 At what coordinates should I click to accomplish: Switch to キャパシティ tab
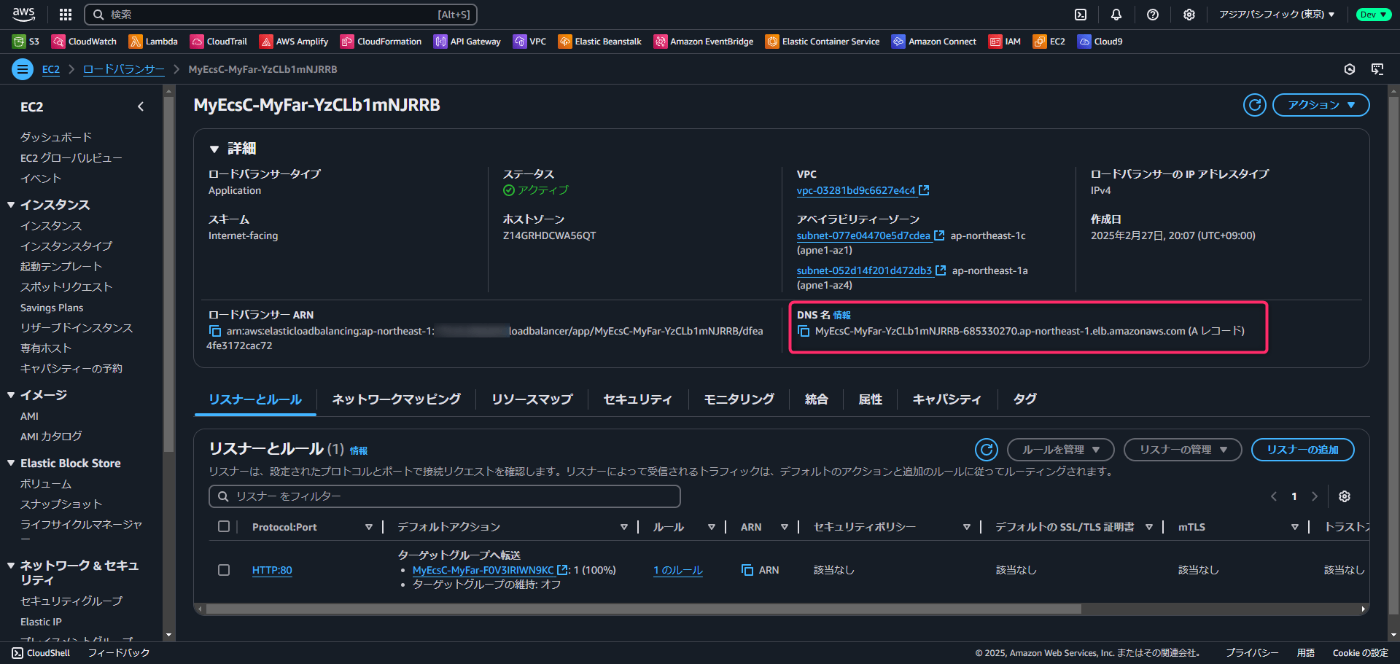947,399
